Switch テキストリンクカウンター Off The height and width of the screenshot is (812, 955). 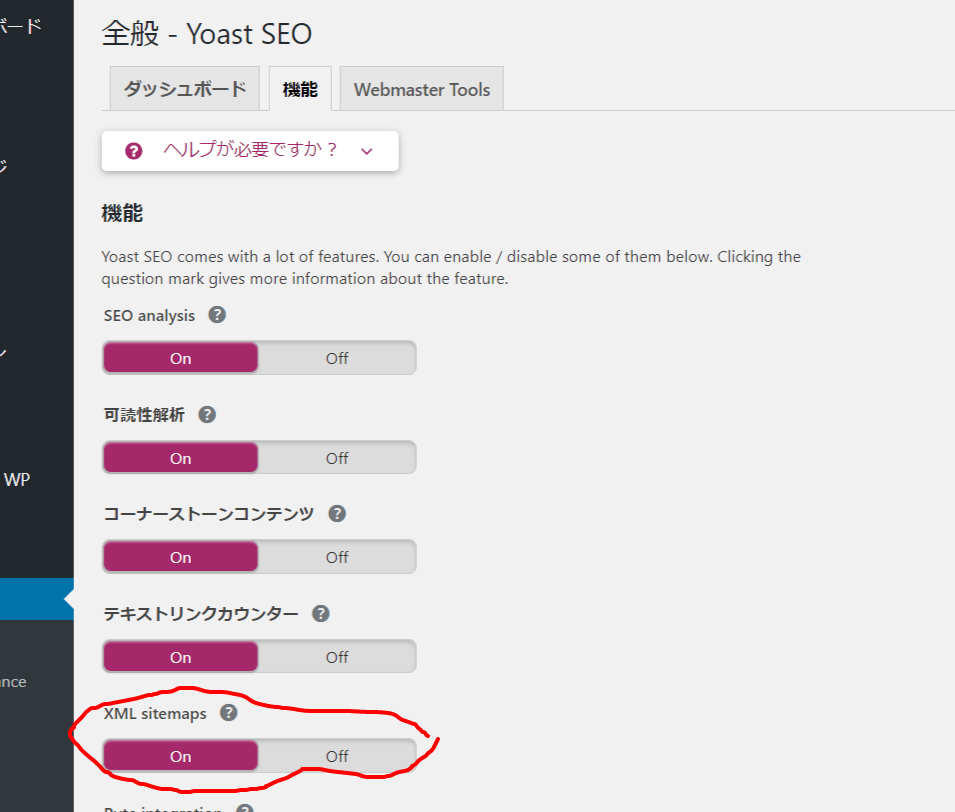337,657
